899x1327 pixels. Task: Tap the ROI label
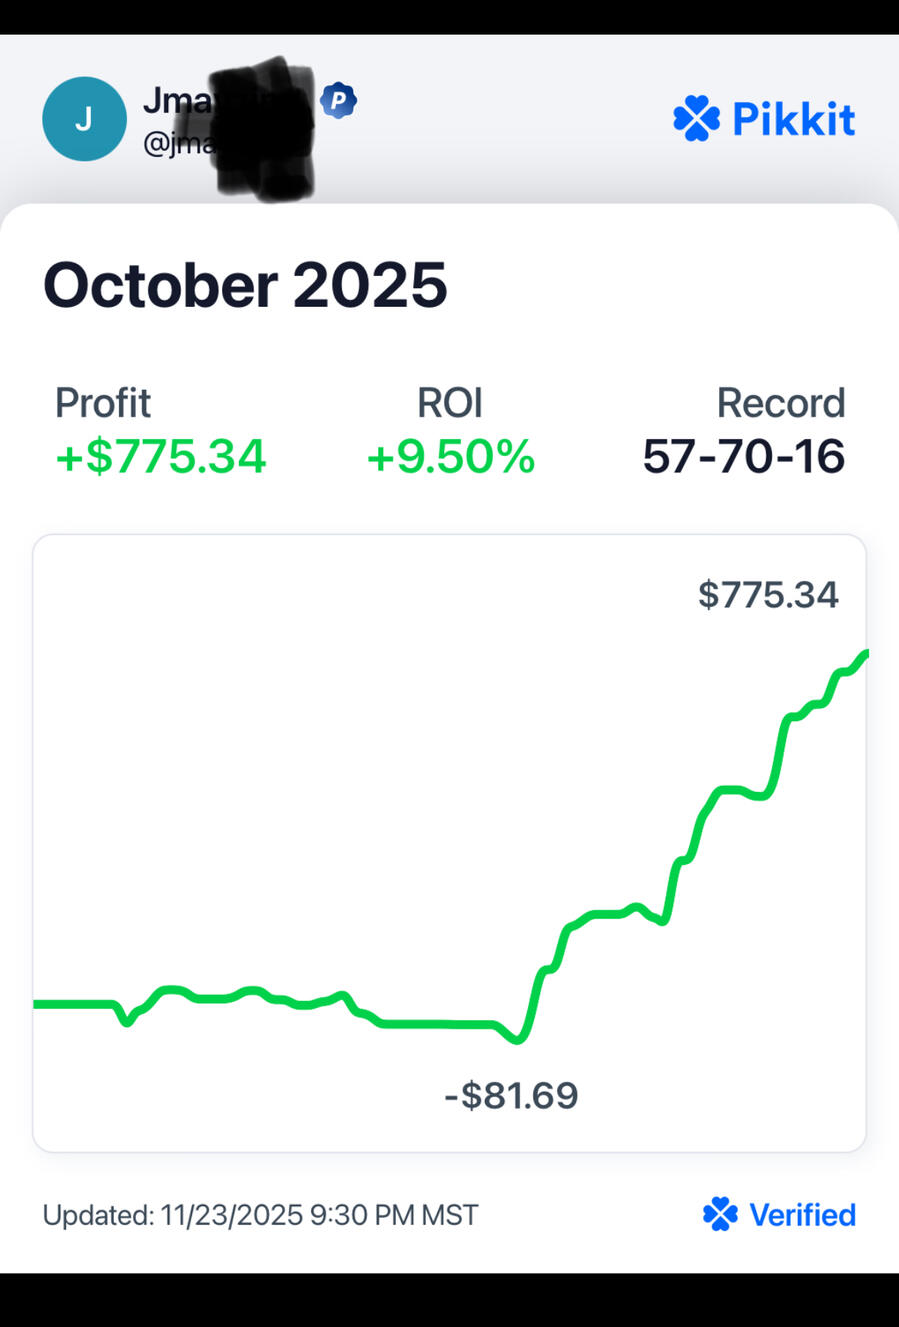click(x=450, y=403)
